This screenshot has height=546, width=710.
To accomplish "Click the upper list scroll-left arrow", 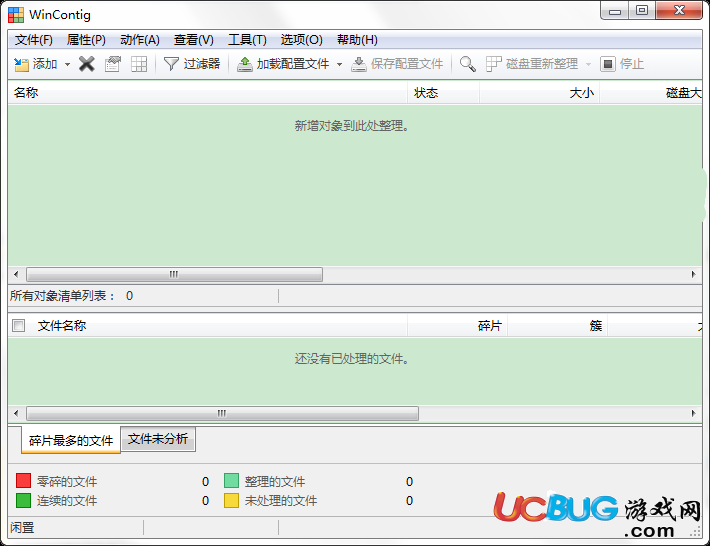I will 16,274.
